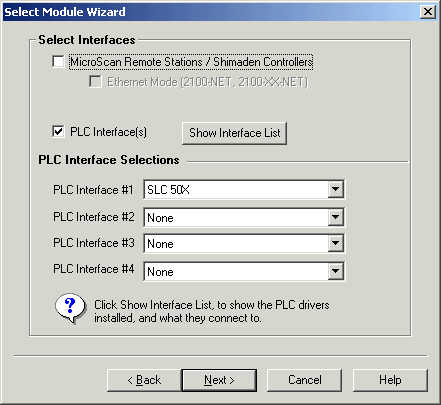
Task: Click the None value in PLC Interface #4
Action: coord(236,271)
